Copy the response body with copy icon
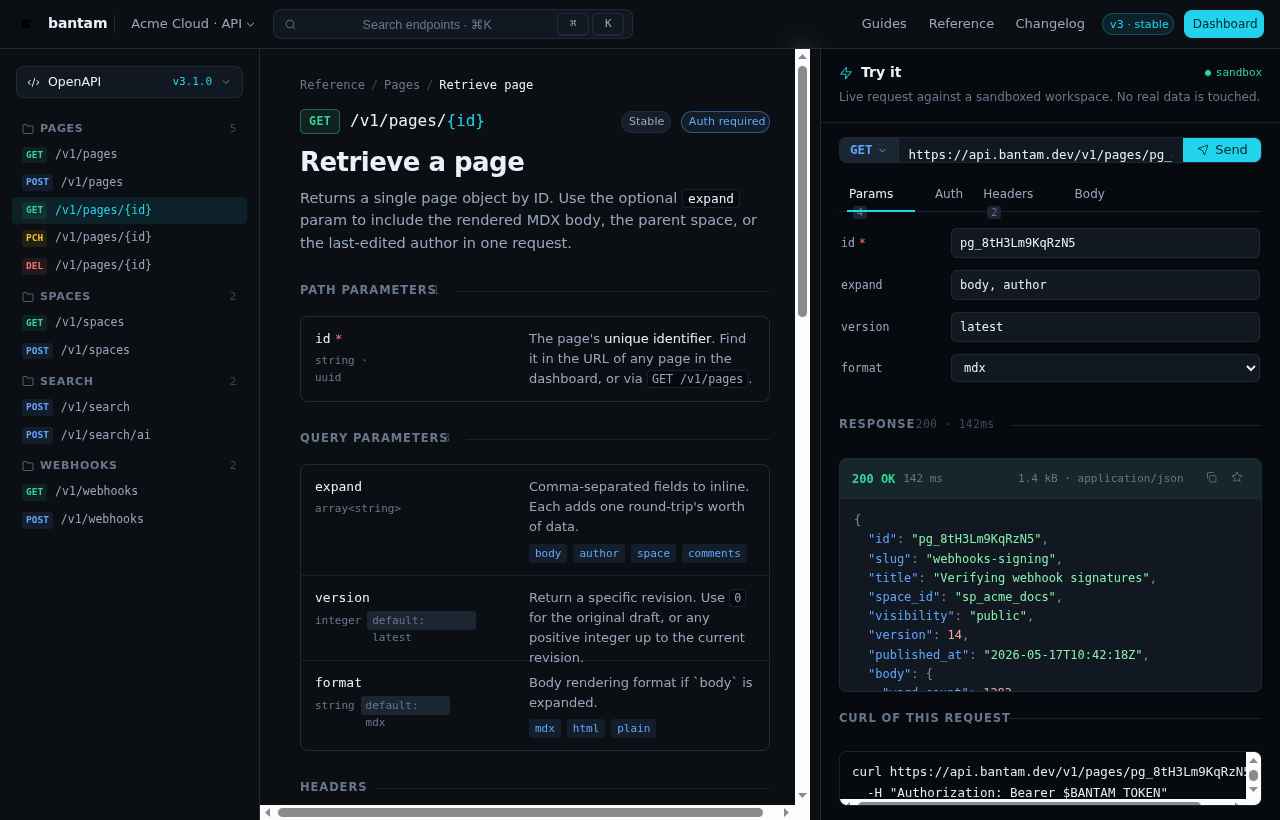 click(x=1211, y=478)
